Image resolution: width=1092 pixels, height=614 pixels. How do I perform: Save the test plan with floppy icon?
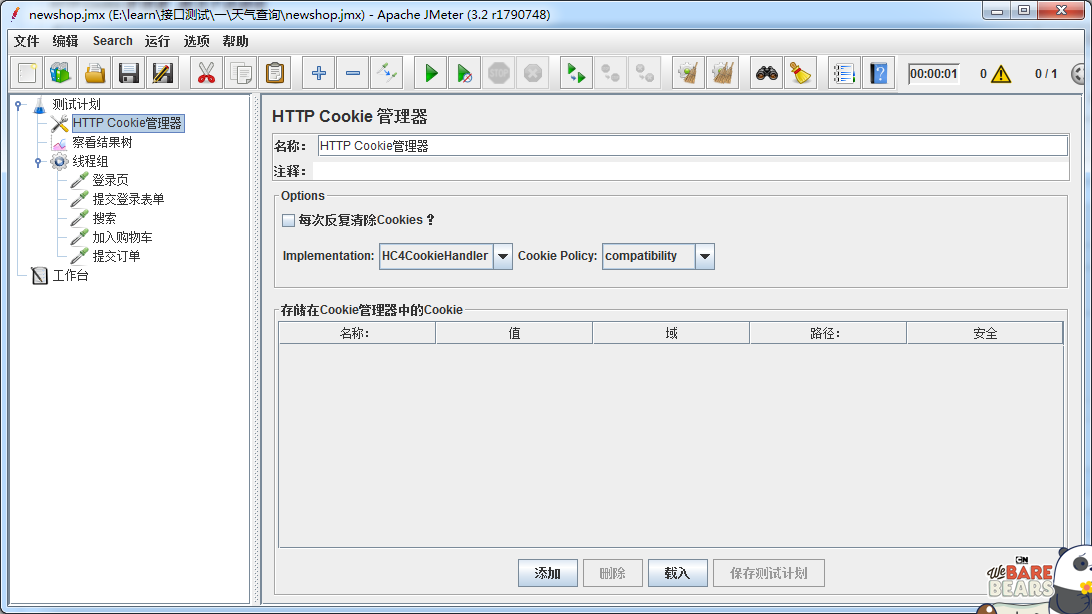(129, 73)
